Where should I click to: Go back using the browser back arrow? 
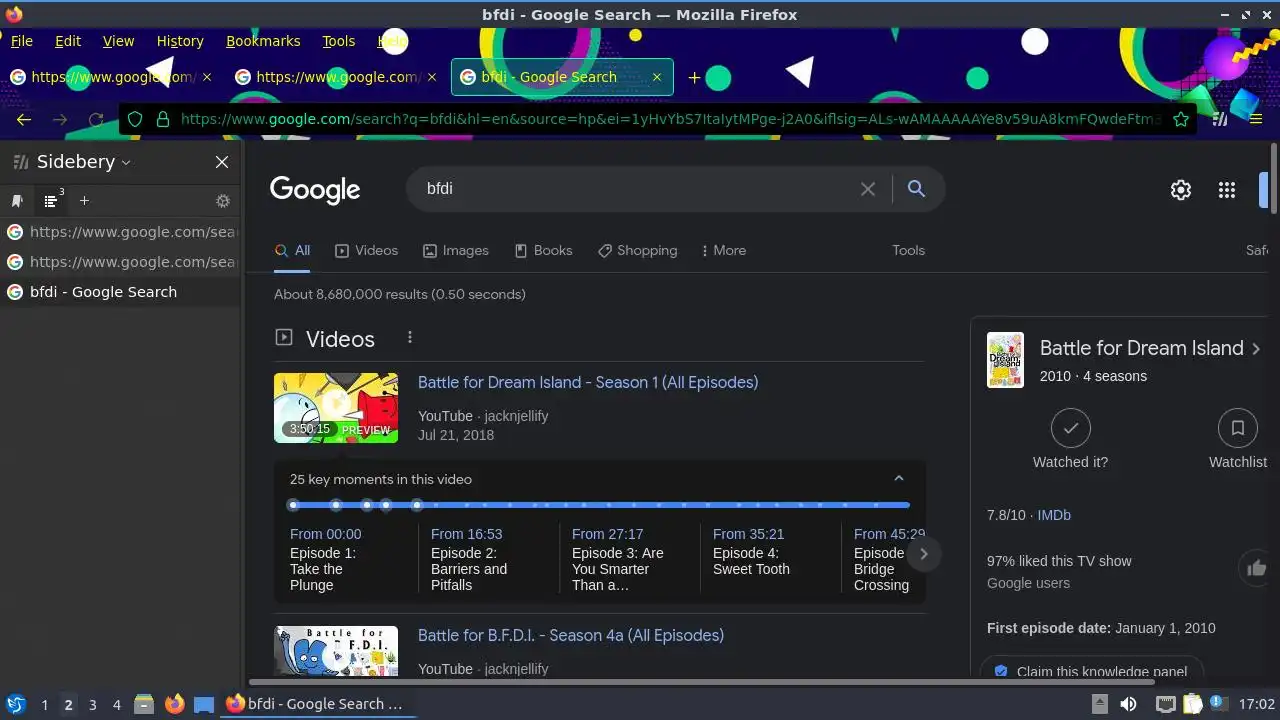[x=24, y=119]
